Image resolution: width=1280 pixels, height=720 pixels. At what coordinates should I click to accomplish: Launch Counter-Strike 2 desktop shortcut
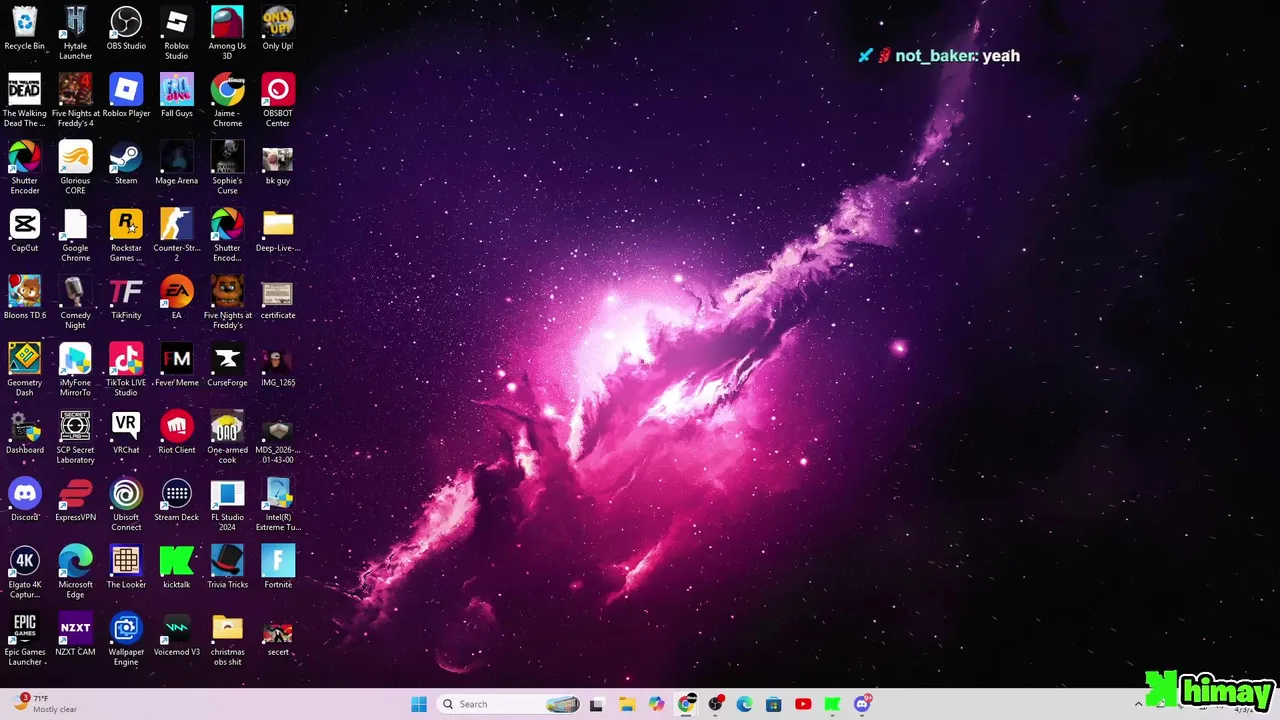[177, 234]
